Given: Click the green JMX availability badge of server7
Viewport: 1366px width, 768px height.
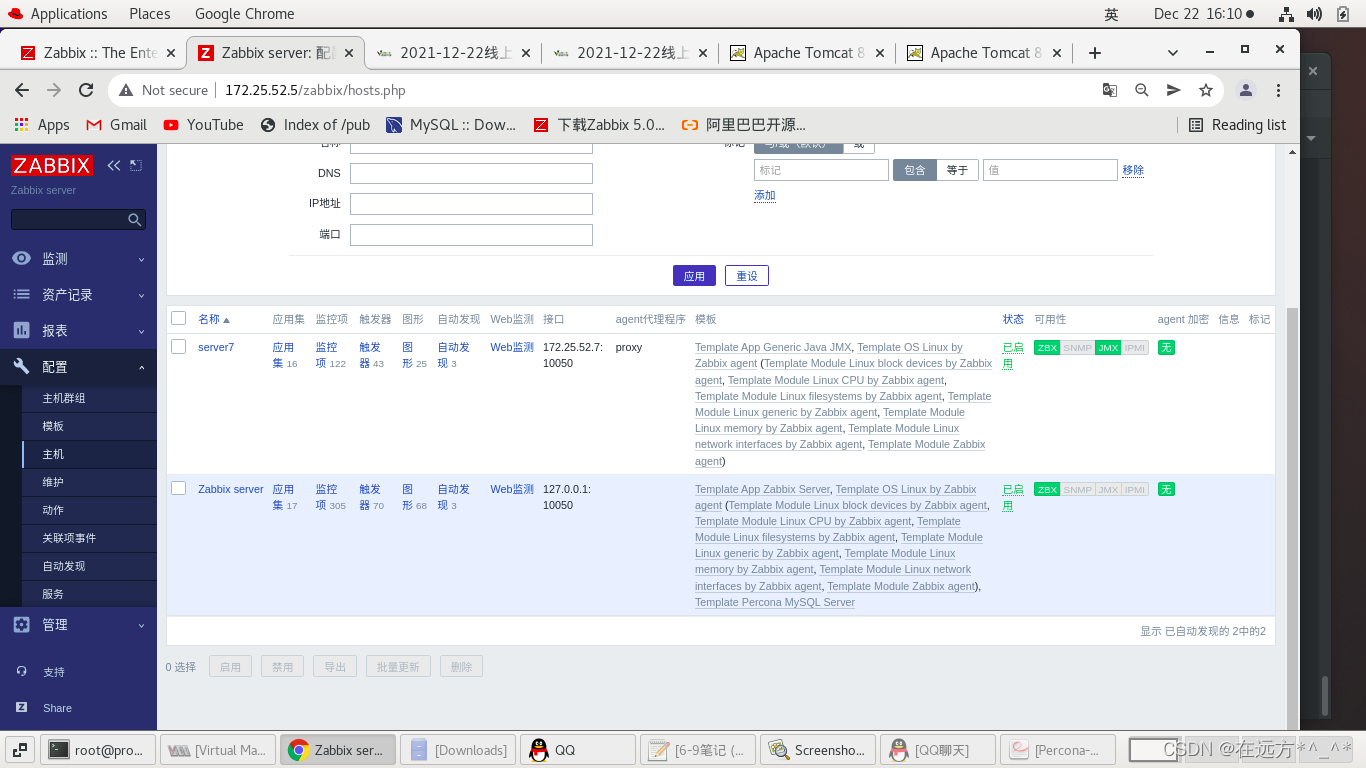Looking at the screenshot, I should [1107, 348].
